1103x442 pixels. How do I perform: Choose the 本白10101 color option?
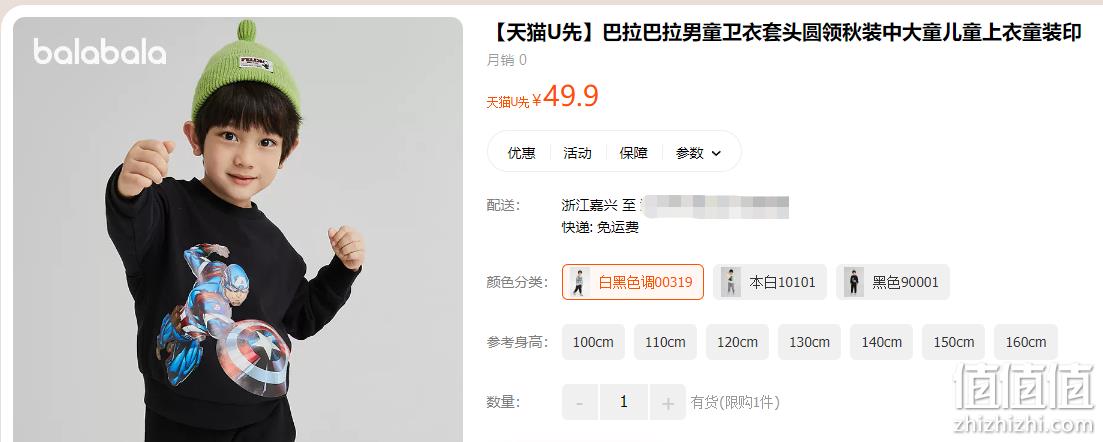click(x=770, y=282)
